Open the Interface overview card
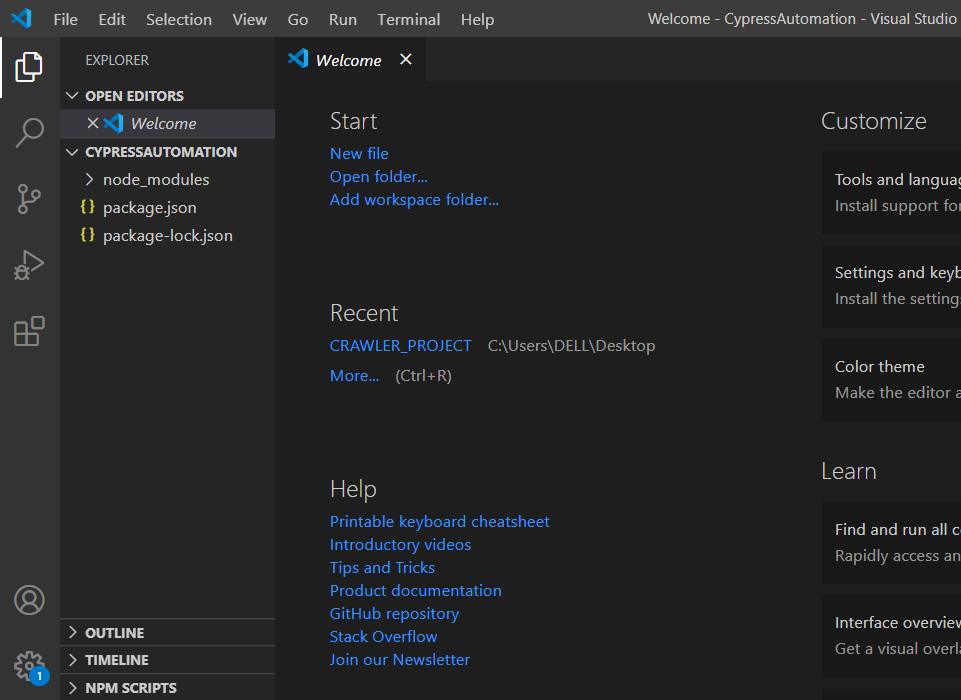 891,636
